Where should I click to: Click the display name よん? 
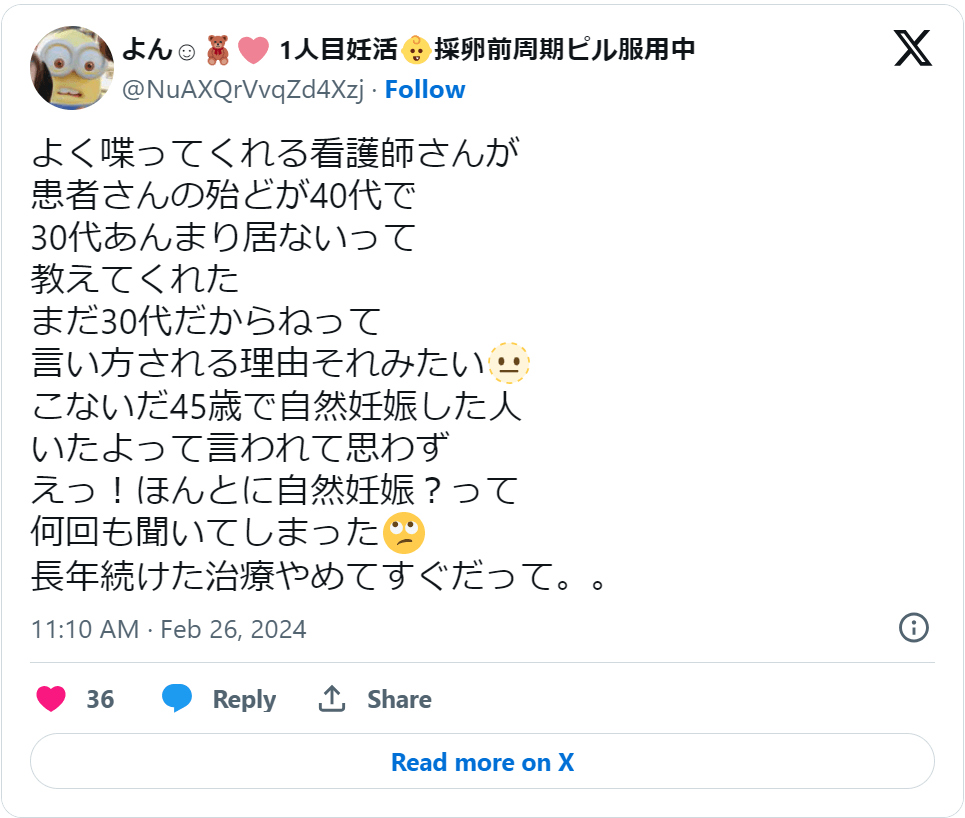click(148, 46)
